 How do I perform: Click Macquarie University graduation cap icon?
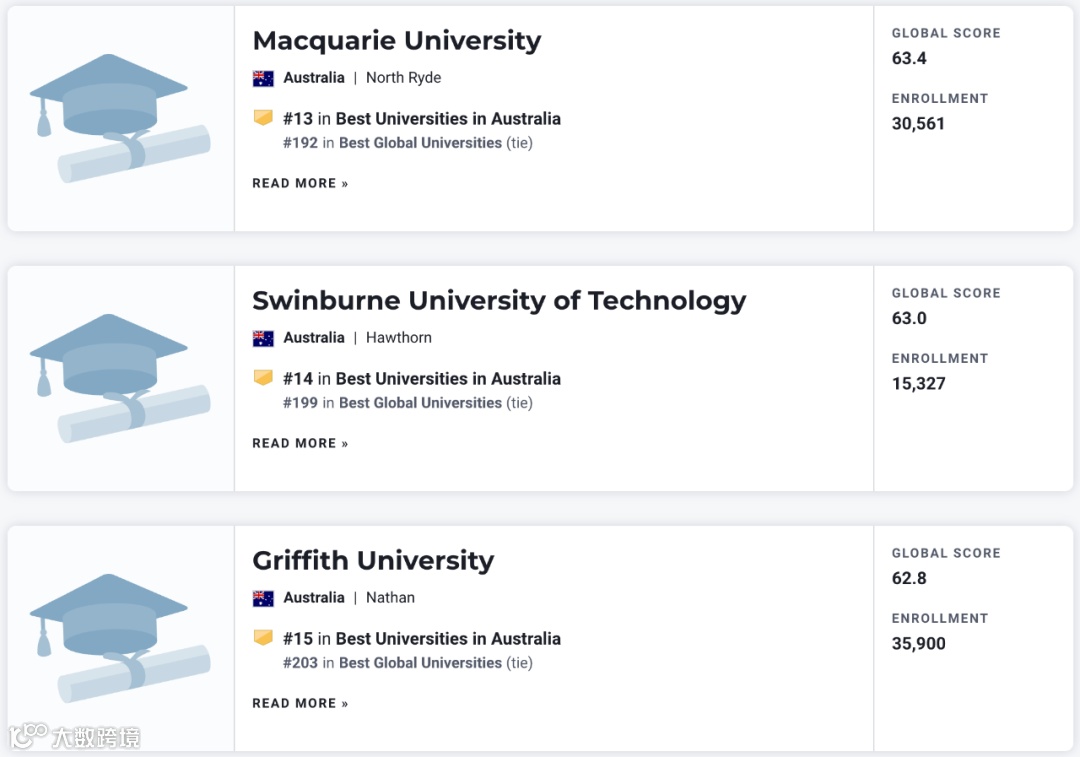tap(120, 118)
